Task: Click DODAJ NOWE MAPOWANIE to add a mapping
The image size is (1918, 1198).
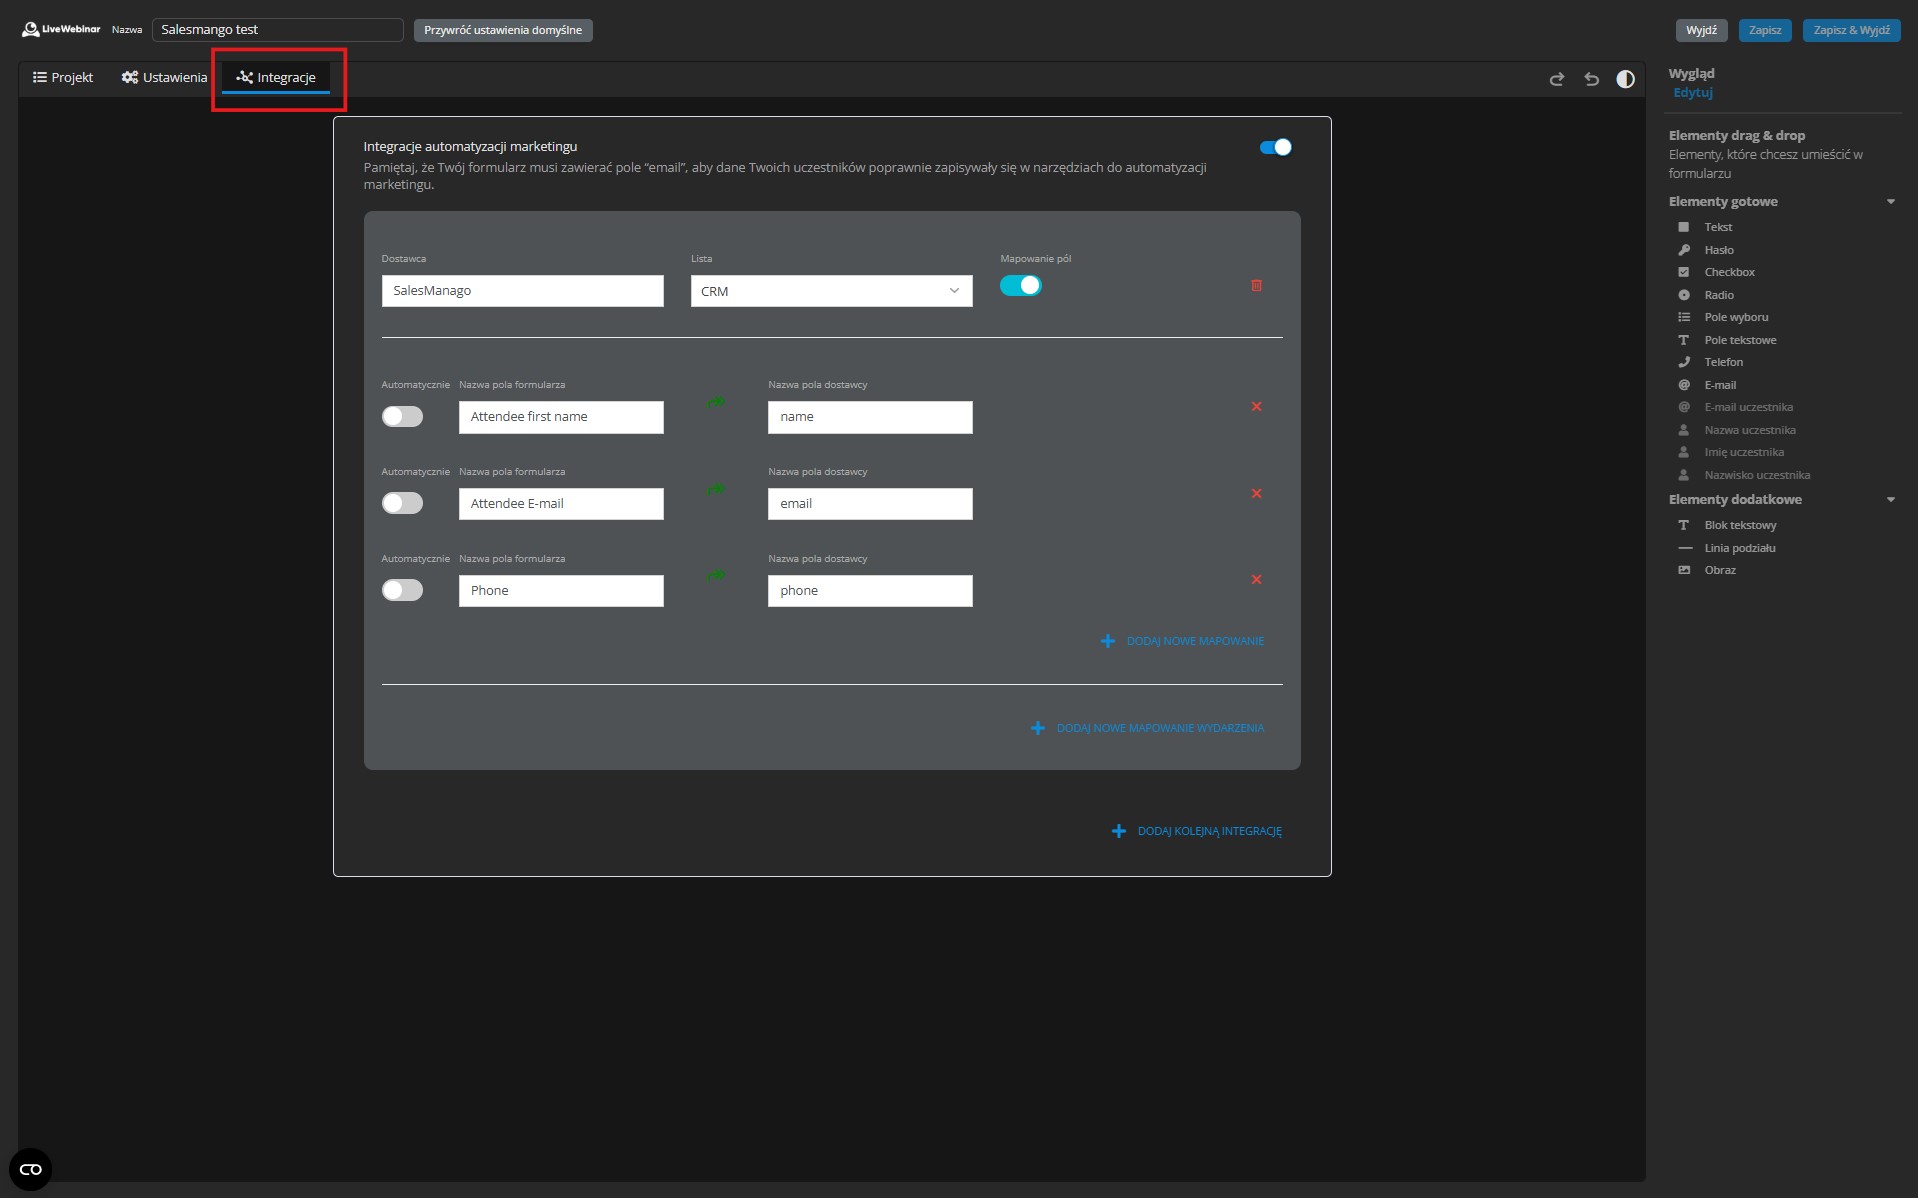Action: [1182, 641]
